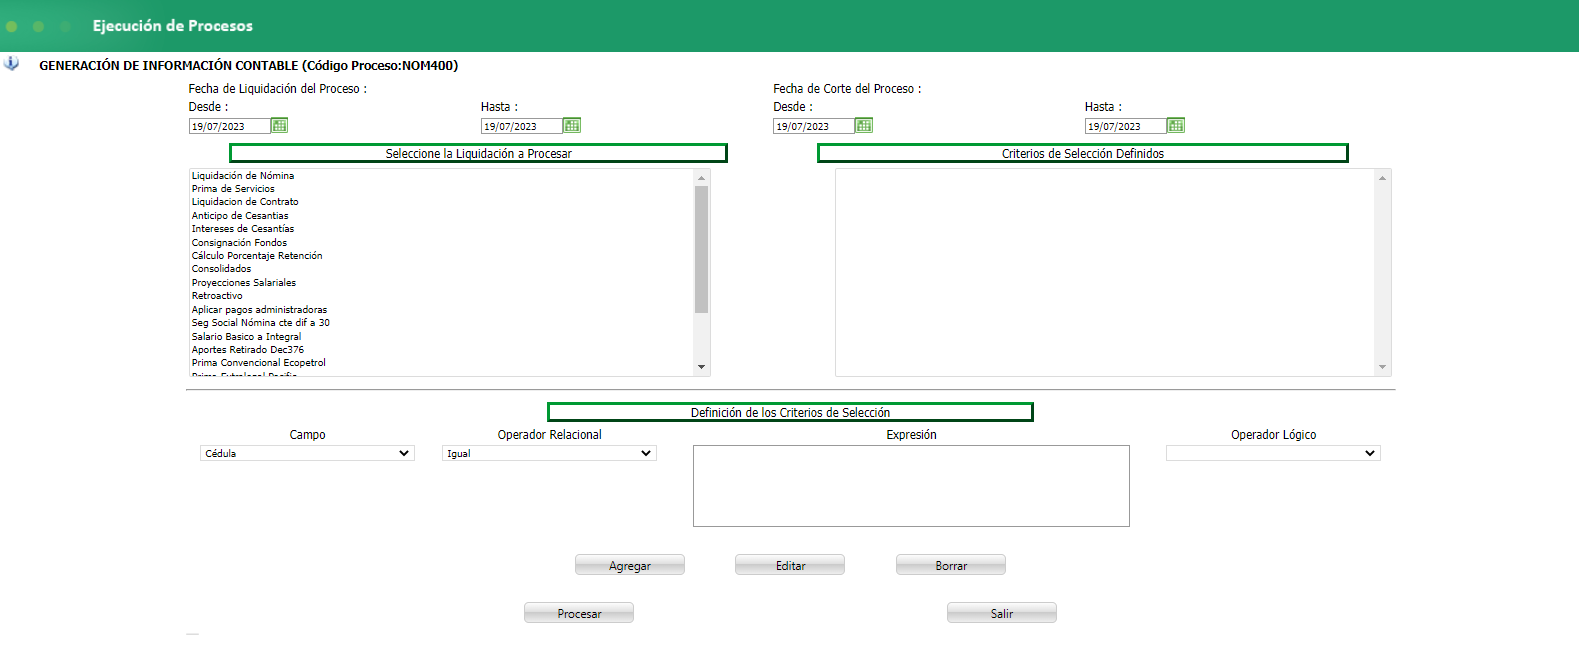Open the Operador Lógico dropdown
This screenshot has width=1579, height=650.
point(1273,453)
